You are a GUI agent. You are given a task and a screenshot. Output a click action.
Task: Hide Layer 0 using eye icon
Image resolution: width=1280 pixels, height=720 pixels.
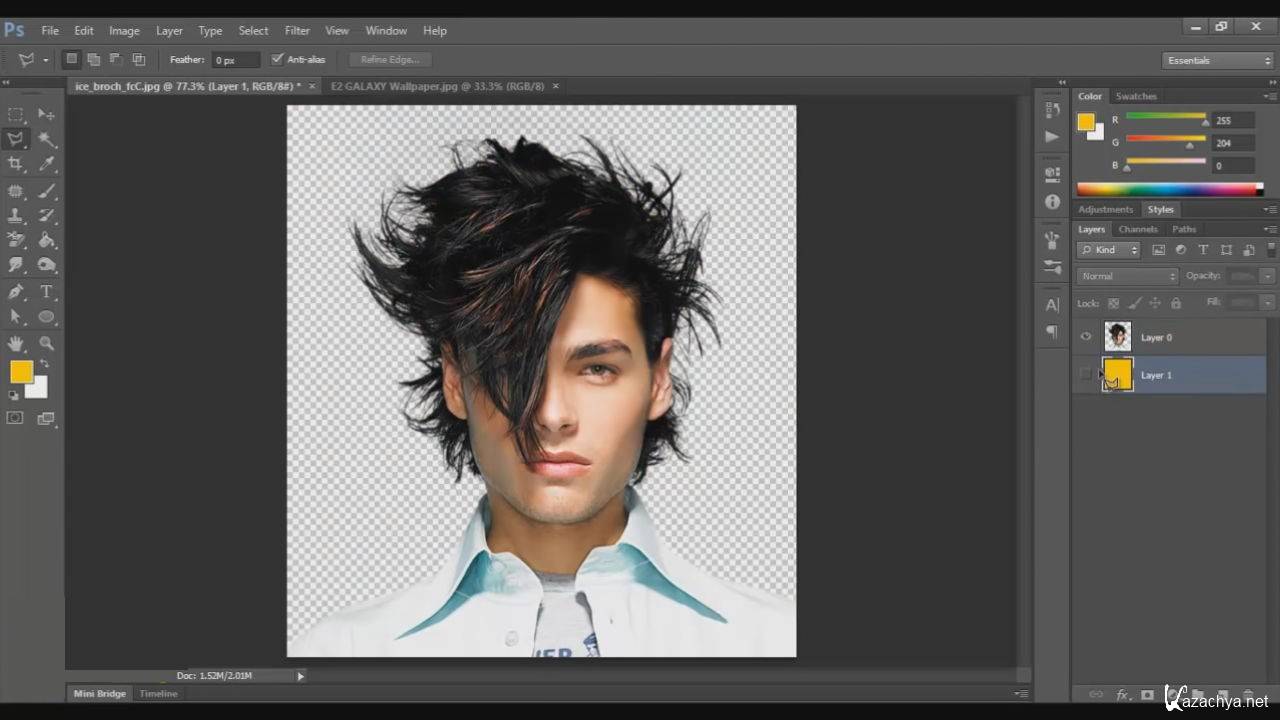[1086, 337]
